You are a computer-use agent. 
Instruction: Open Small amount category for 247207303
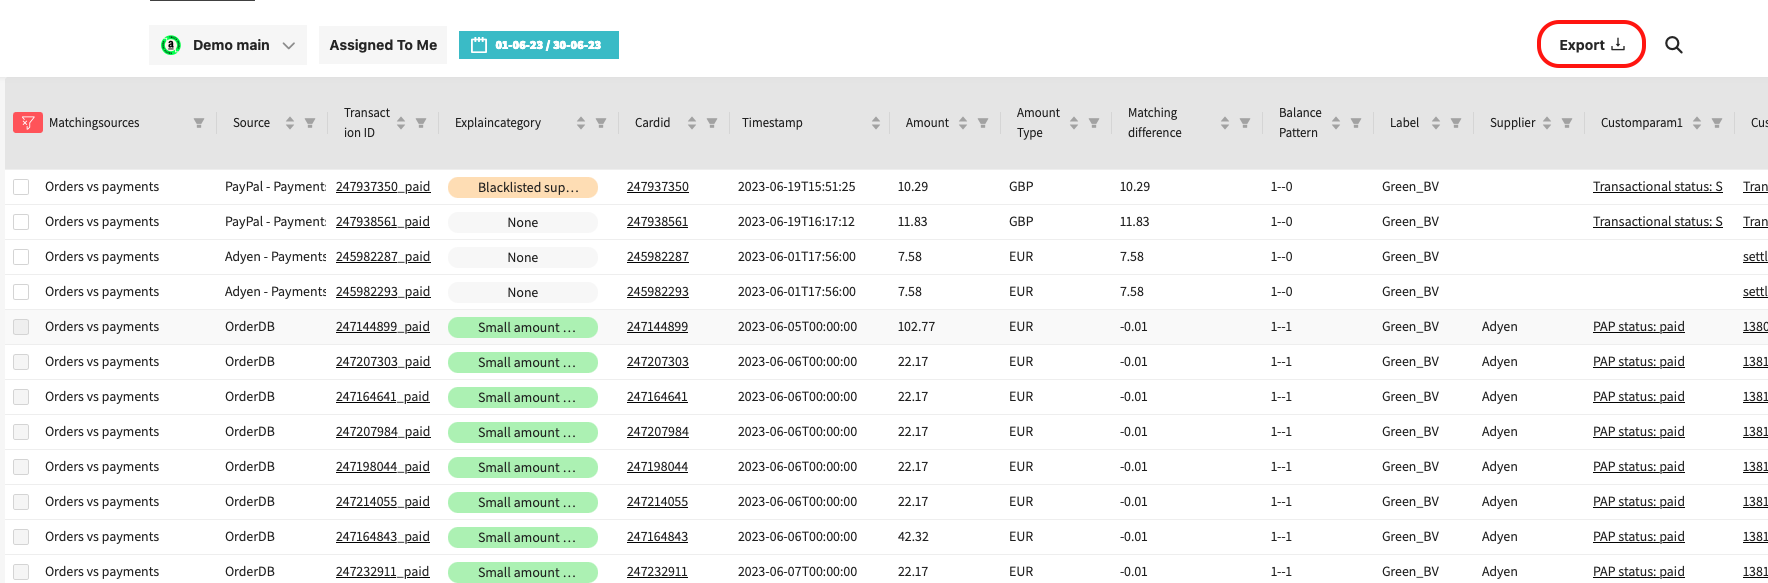click(x=523, y=362)
